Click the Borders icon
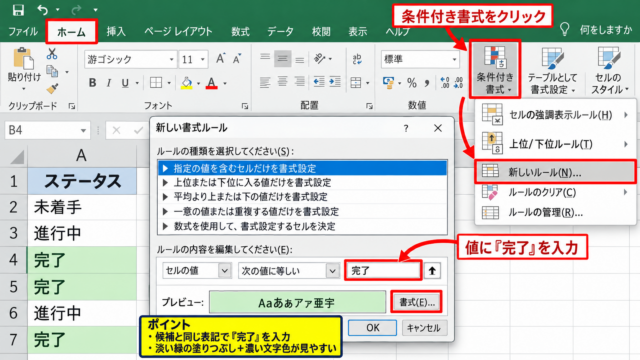This screenshot has width=640, height=360. [156, 83]
